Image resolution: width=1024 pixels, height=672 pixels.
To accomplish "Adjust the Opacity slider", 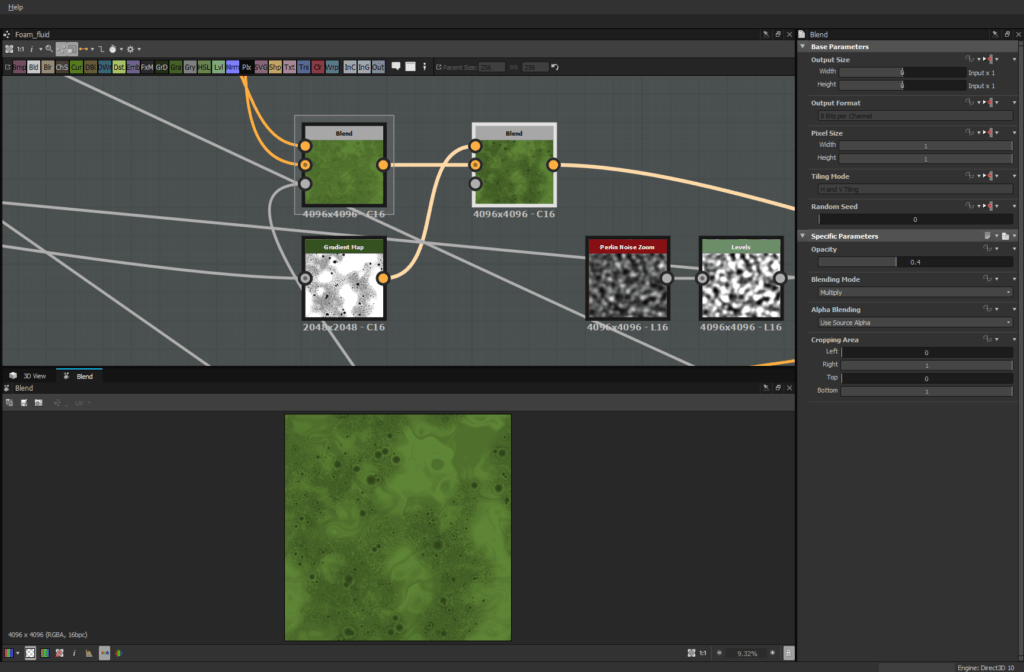I will click(914, 262).
